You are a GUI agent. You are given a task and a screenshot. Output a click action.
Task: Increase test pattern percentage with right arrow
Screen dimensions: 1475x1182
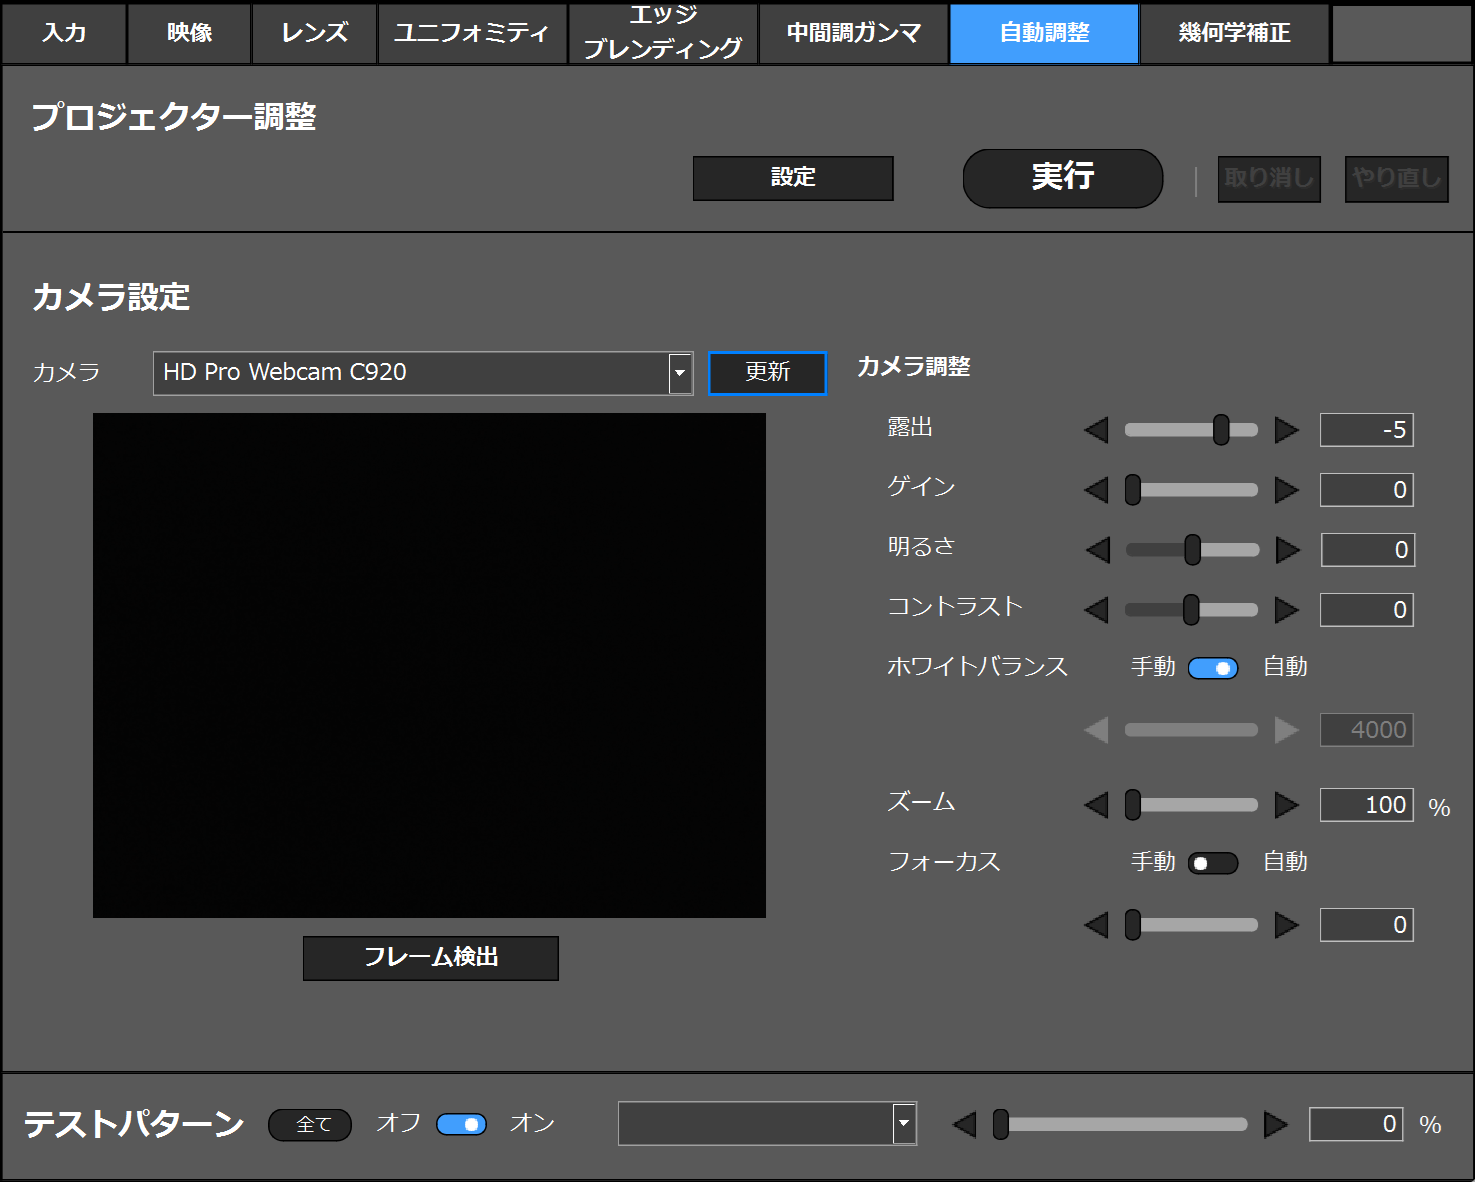click(x=1275, y=1124)
